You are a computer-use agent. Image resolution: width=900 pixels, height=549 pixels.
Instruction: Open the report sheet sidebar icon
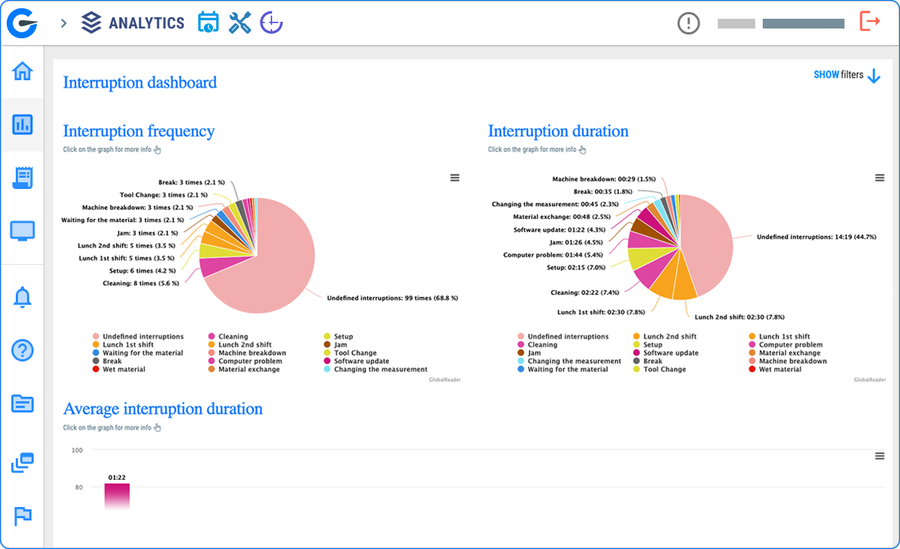22,178
